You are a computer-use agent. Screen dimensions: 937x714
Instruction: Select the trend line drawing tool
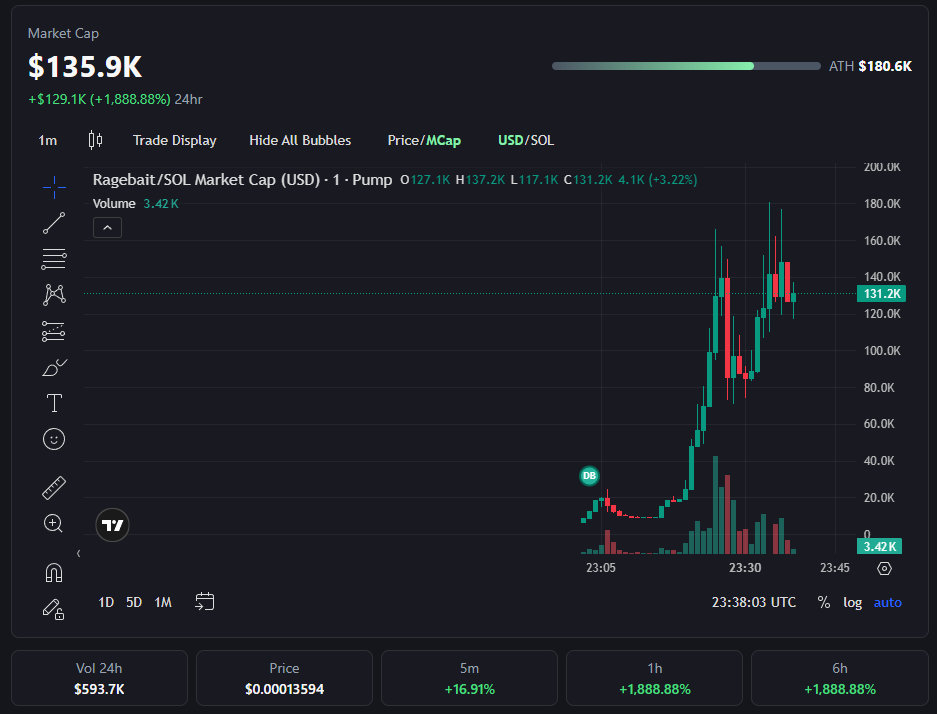[54, 223]
